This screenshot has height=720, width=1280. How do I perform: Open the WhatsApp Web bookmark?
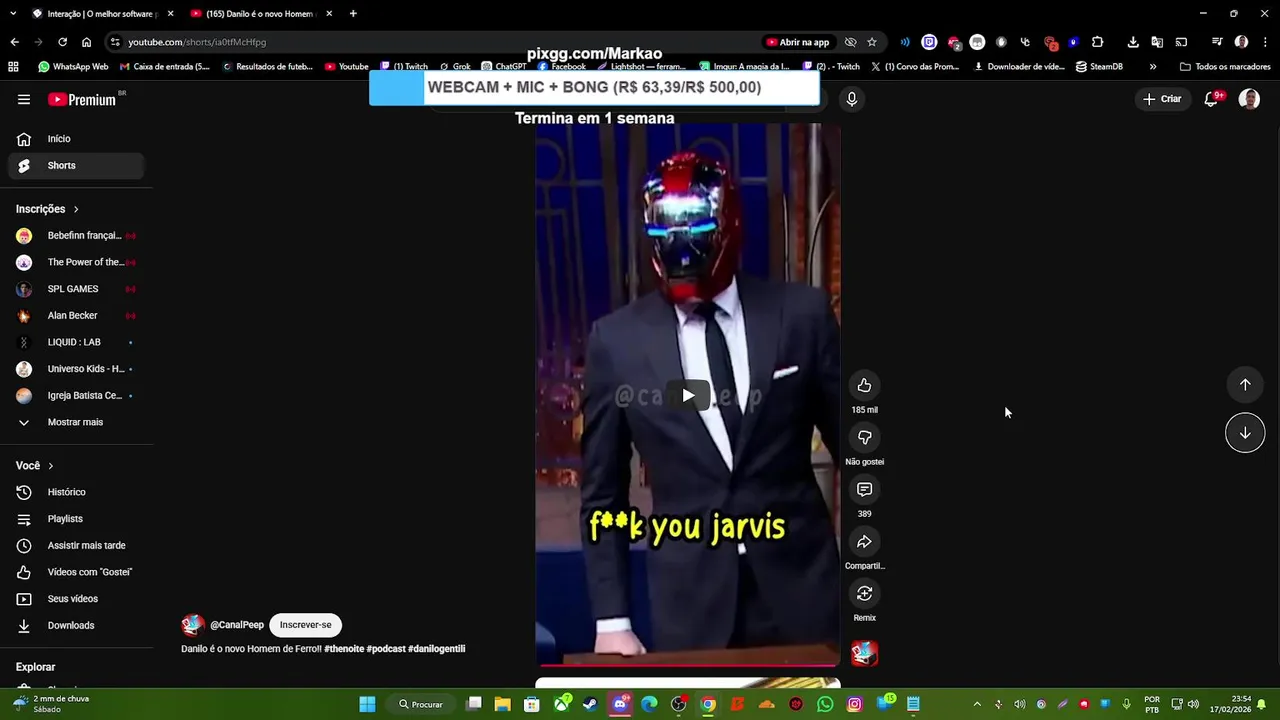(x=73, y=67)
